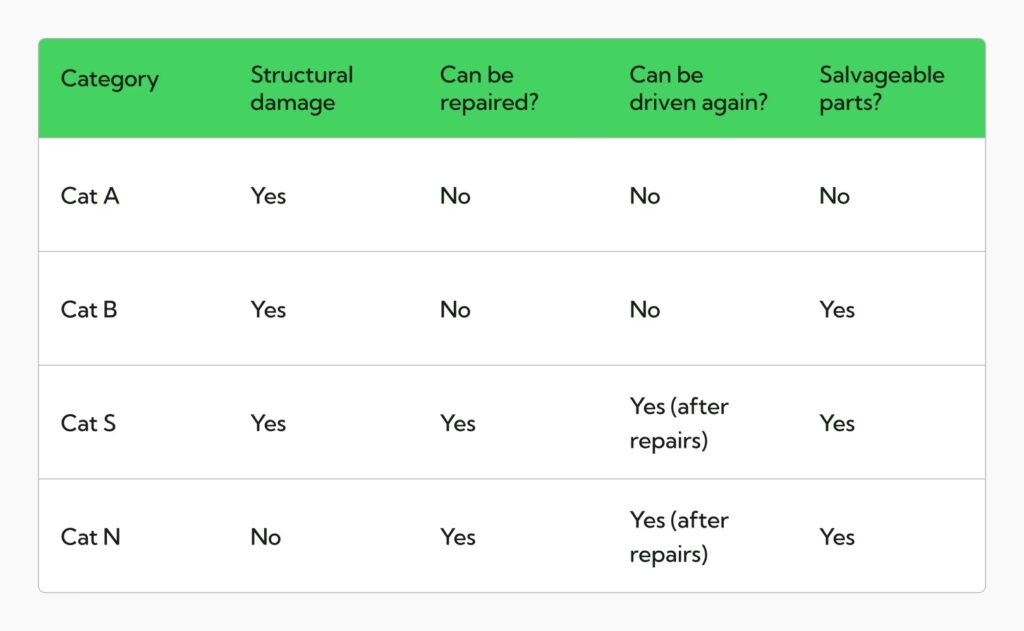Select the Cat N row label
1024x631 pixels.
pyautogui.click(x=90, y=537)
